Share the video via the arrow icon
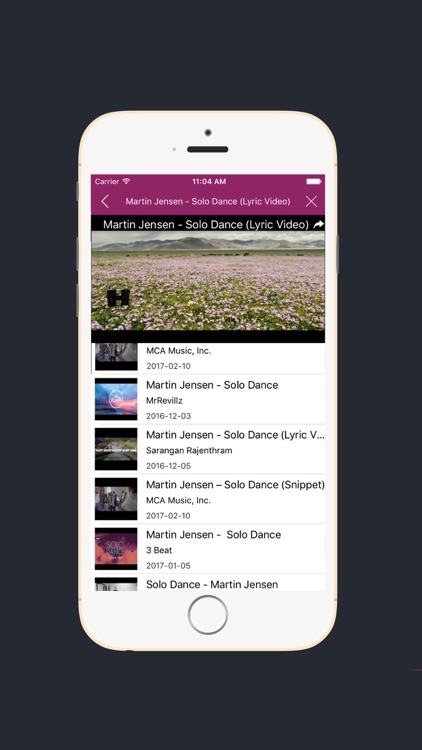The image size is (422, 750). pos(319,224)
